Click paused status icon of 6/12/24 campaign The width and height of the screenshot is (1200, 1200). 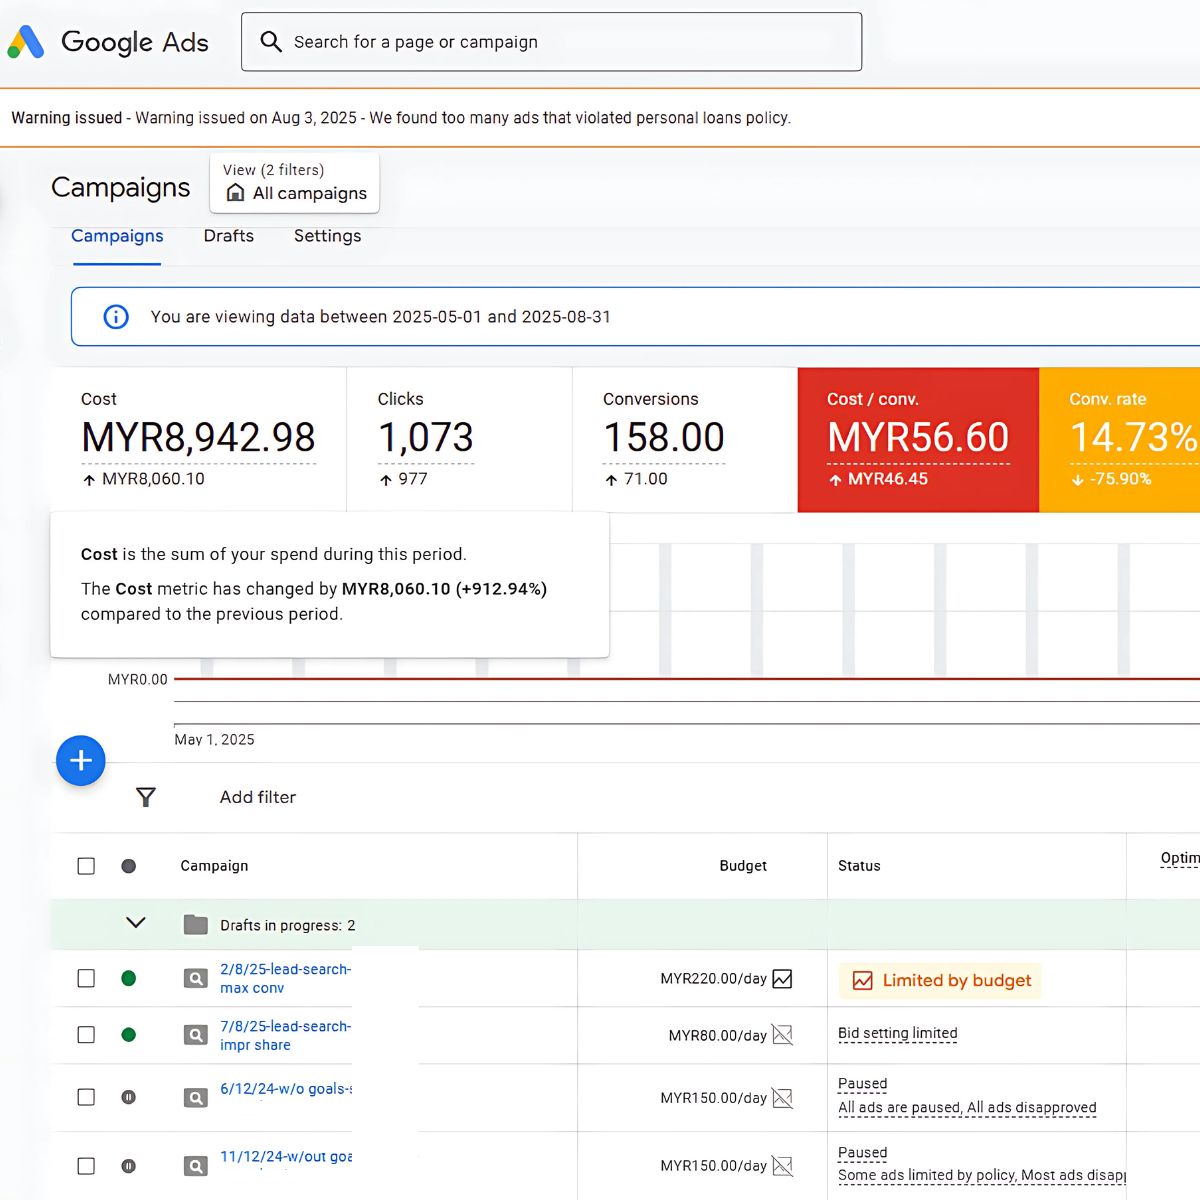tap(128, 1097)
